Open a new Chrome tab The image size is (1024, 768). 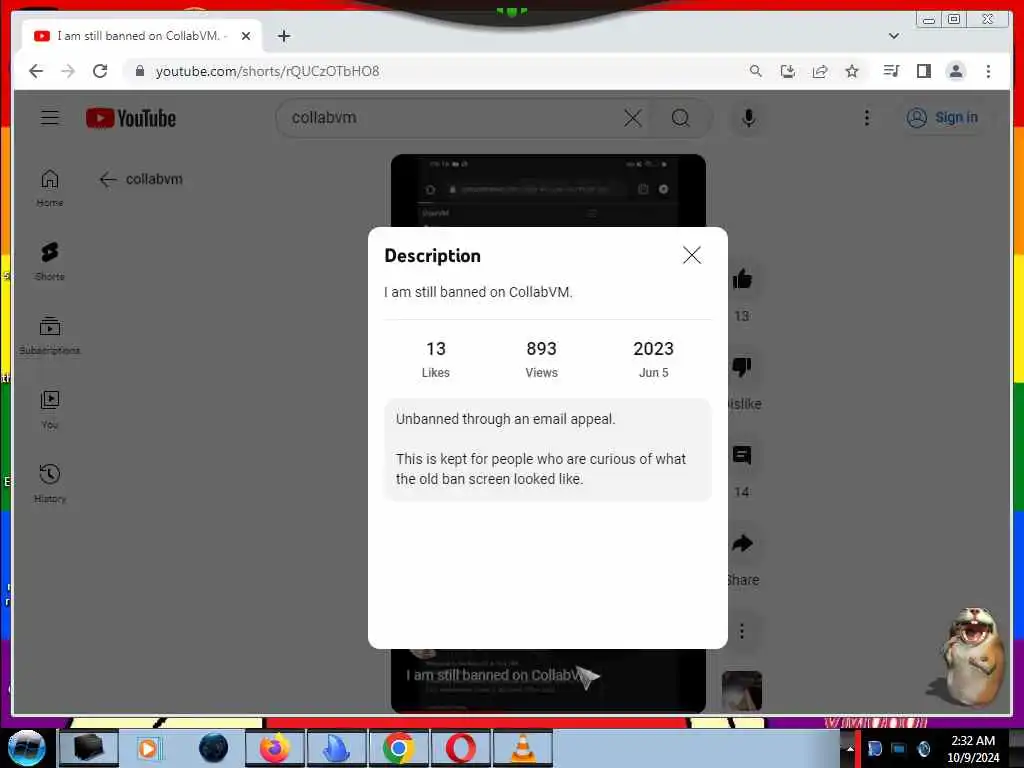(x=283, y=36)
